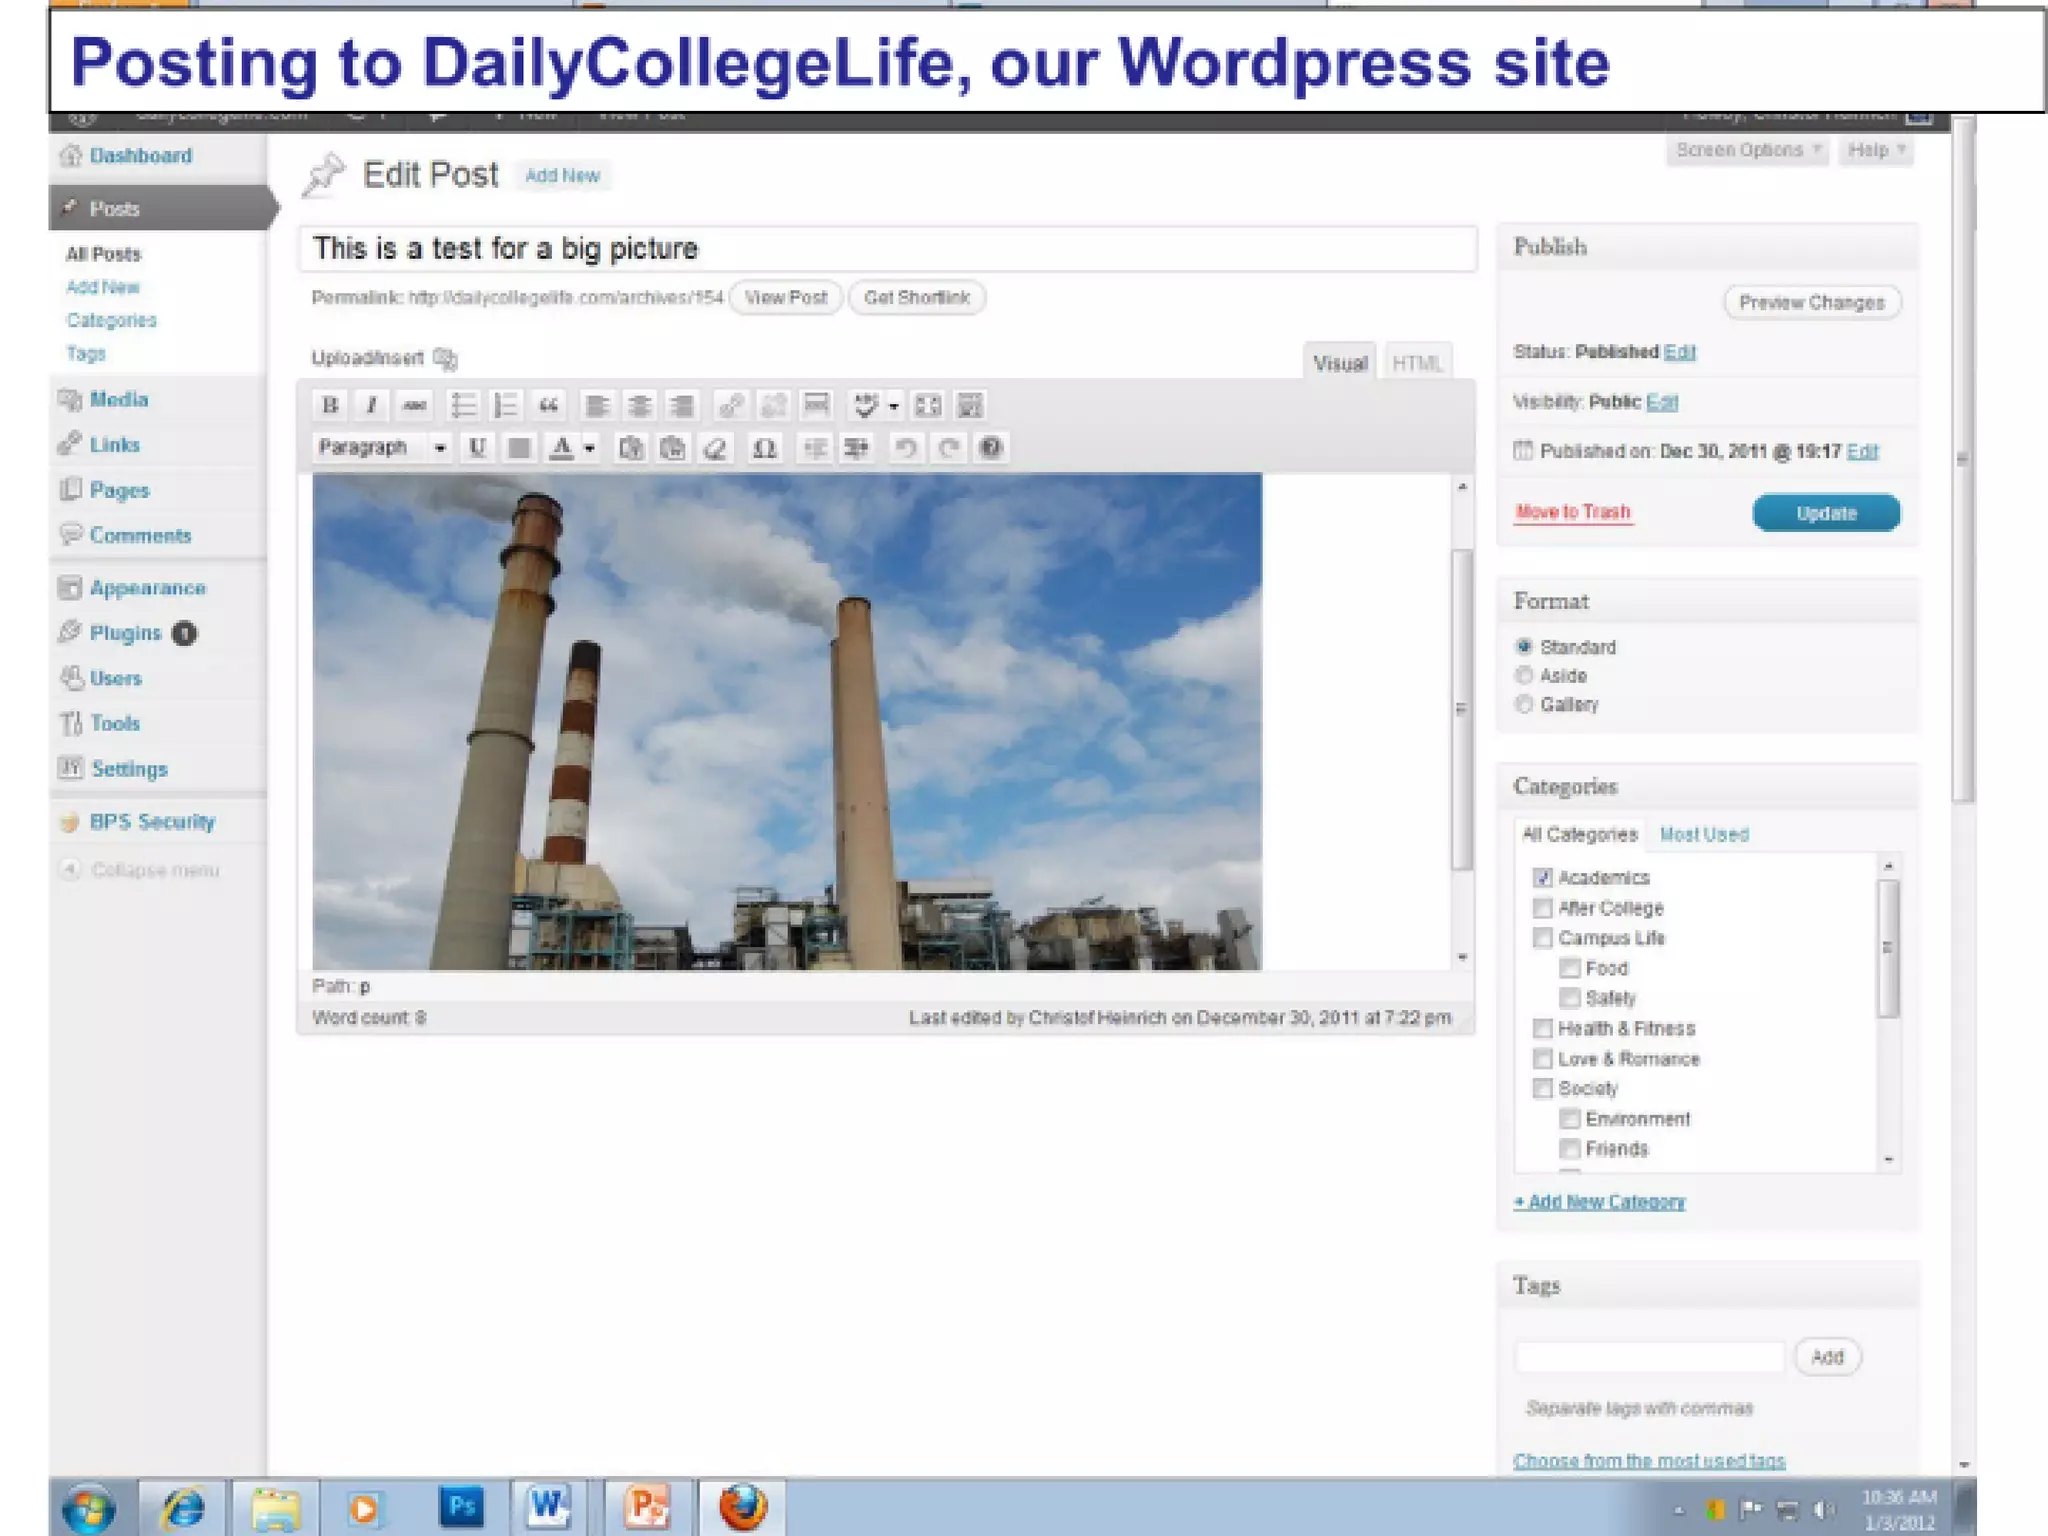Align text left

597,405
